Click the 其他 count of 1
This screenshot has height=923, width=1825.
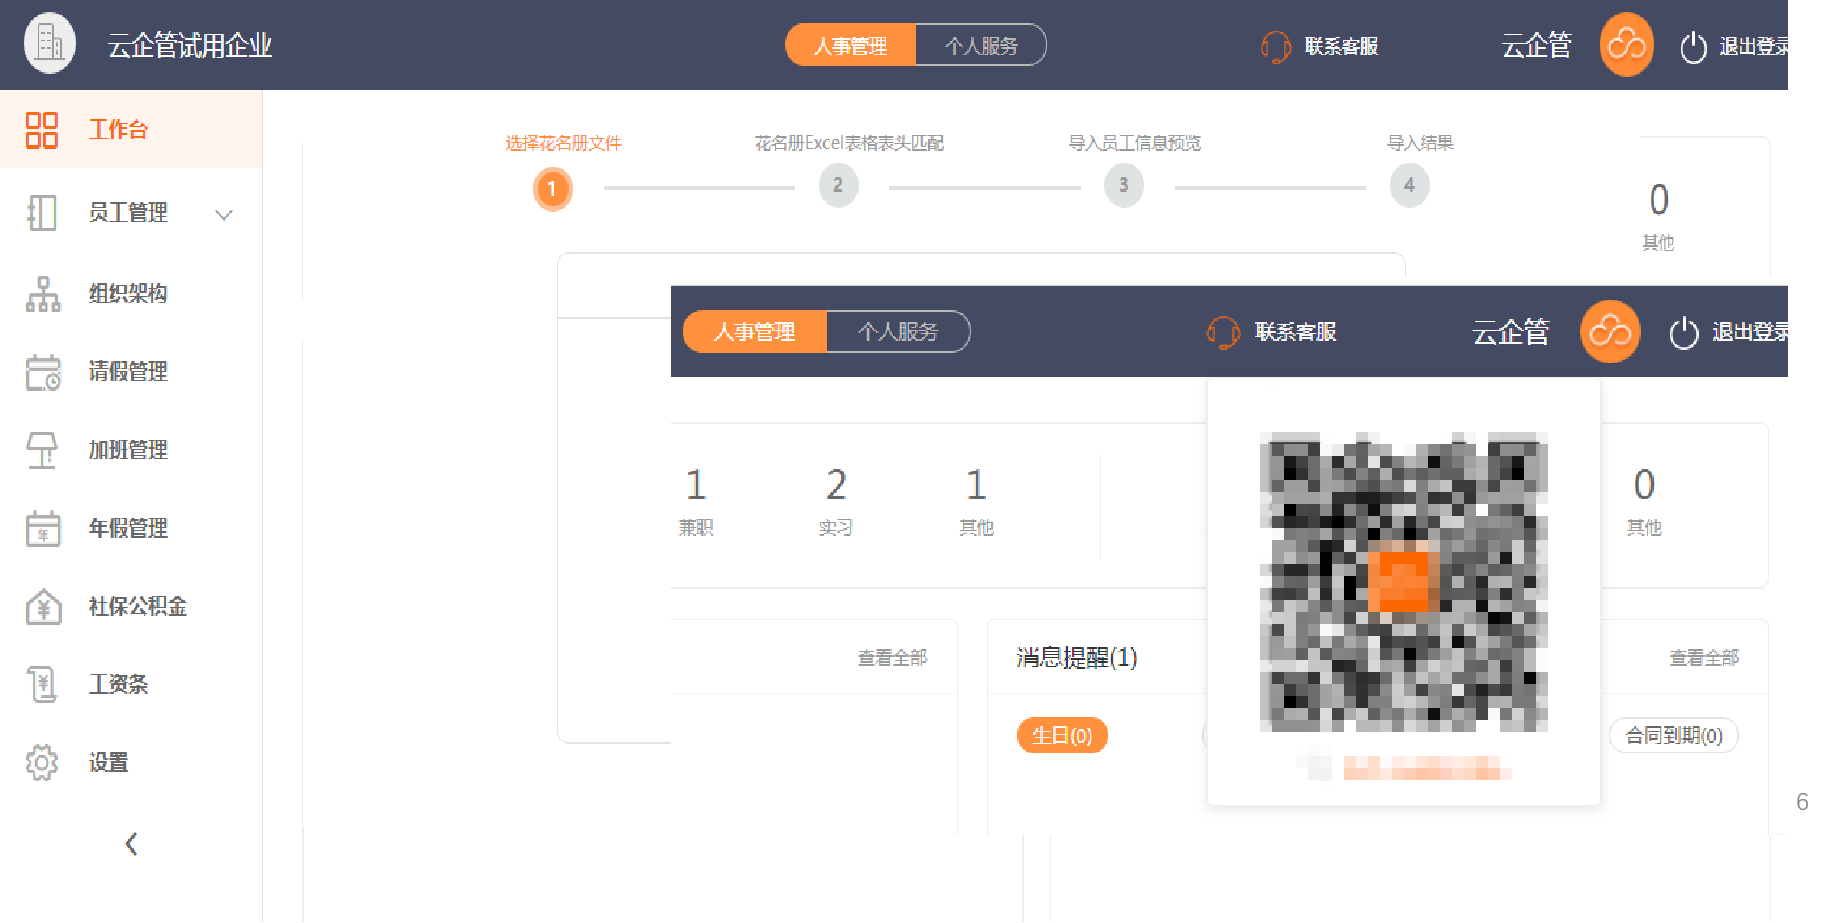[x=976, y=485]
